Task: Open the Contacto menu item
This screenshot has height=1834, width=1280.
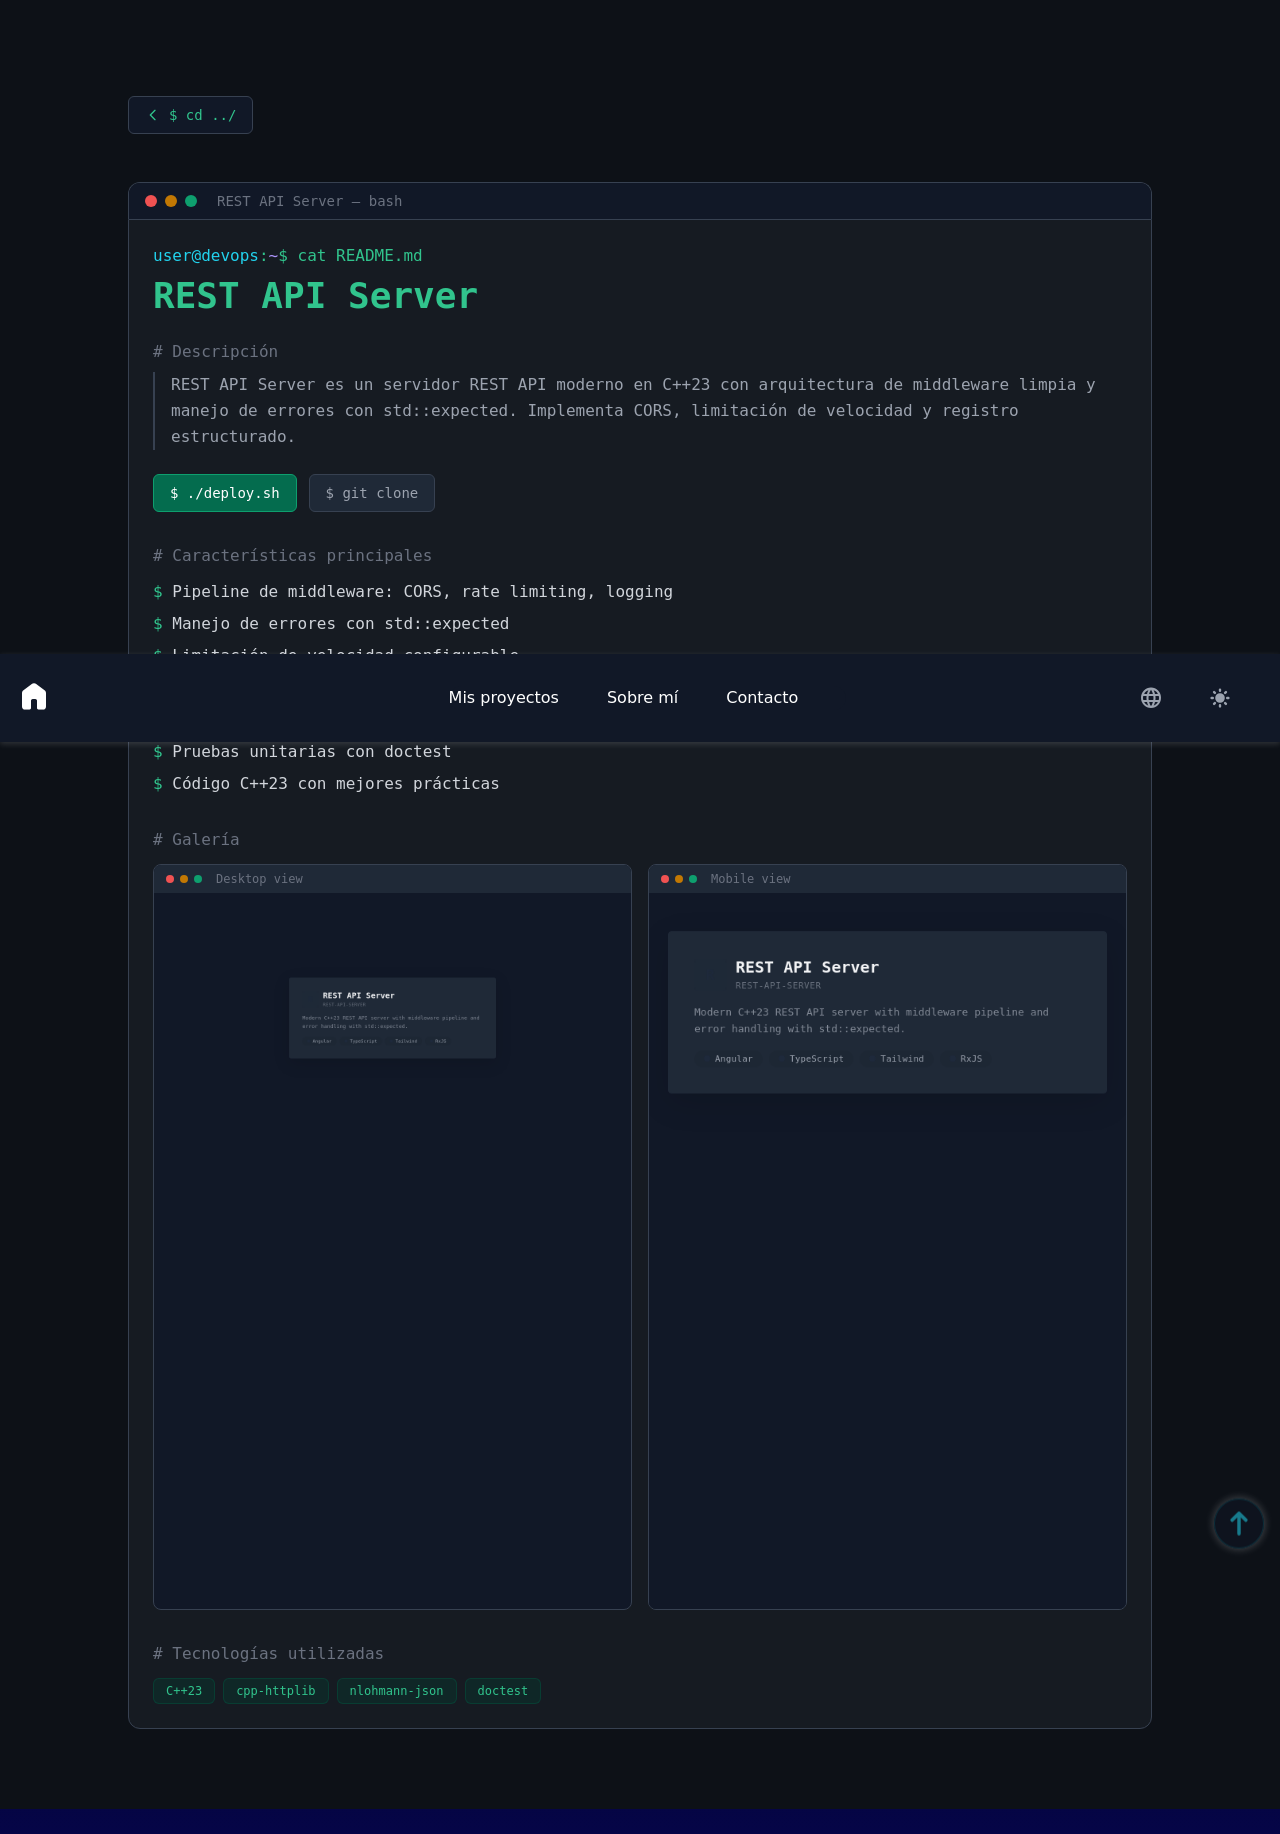Action: pyautogui.click(x=762, y=697)
